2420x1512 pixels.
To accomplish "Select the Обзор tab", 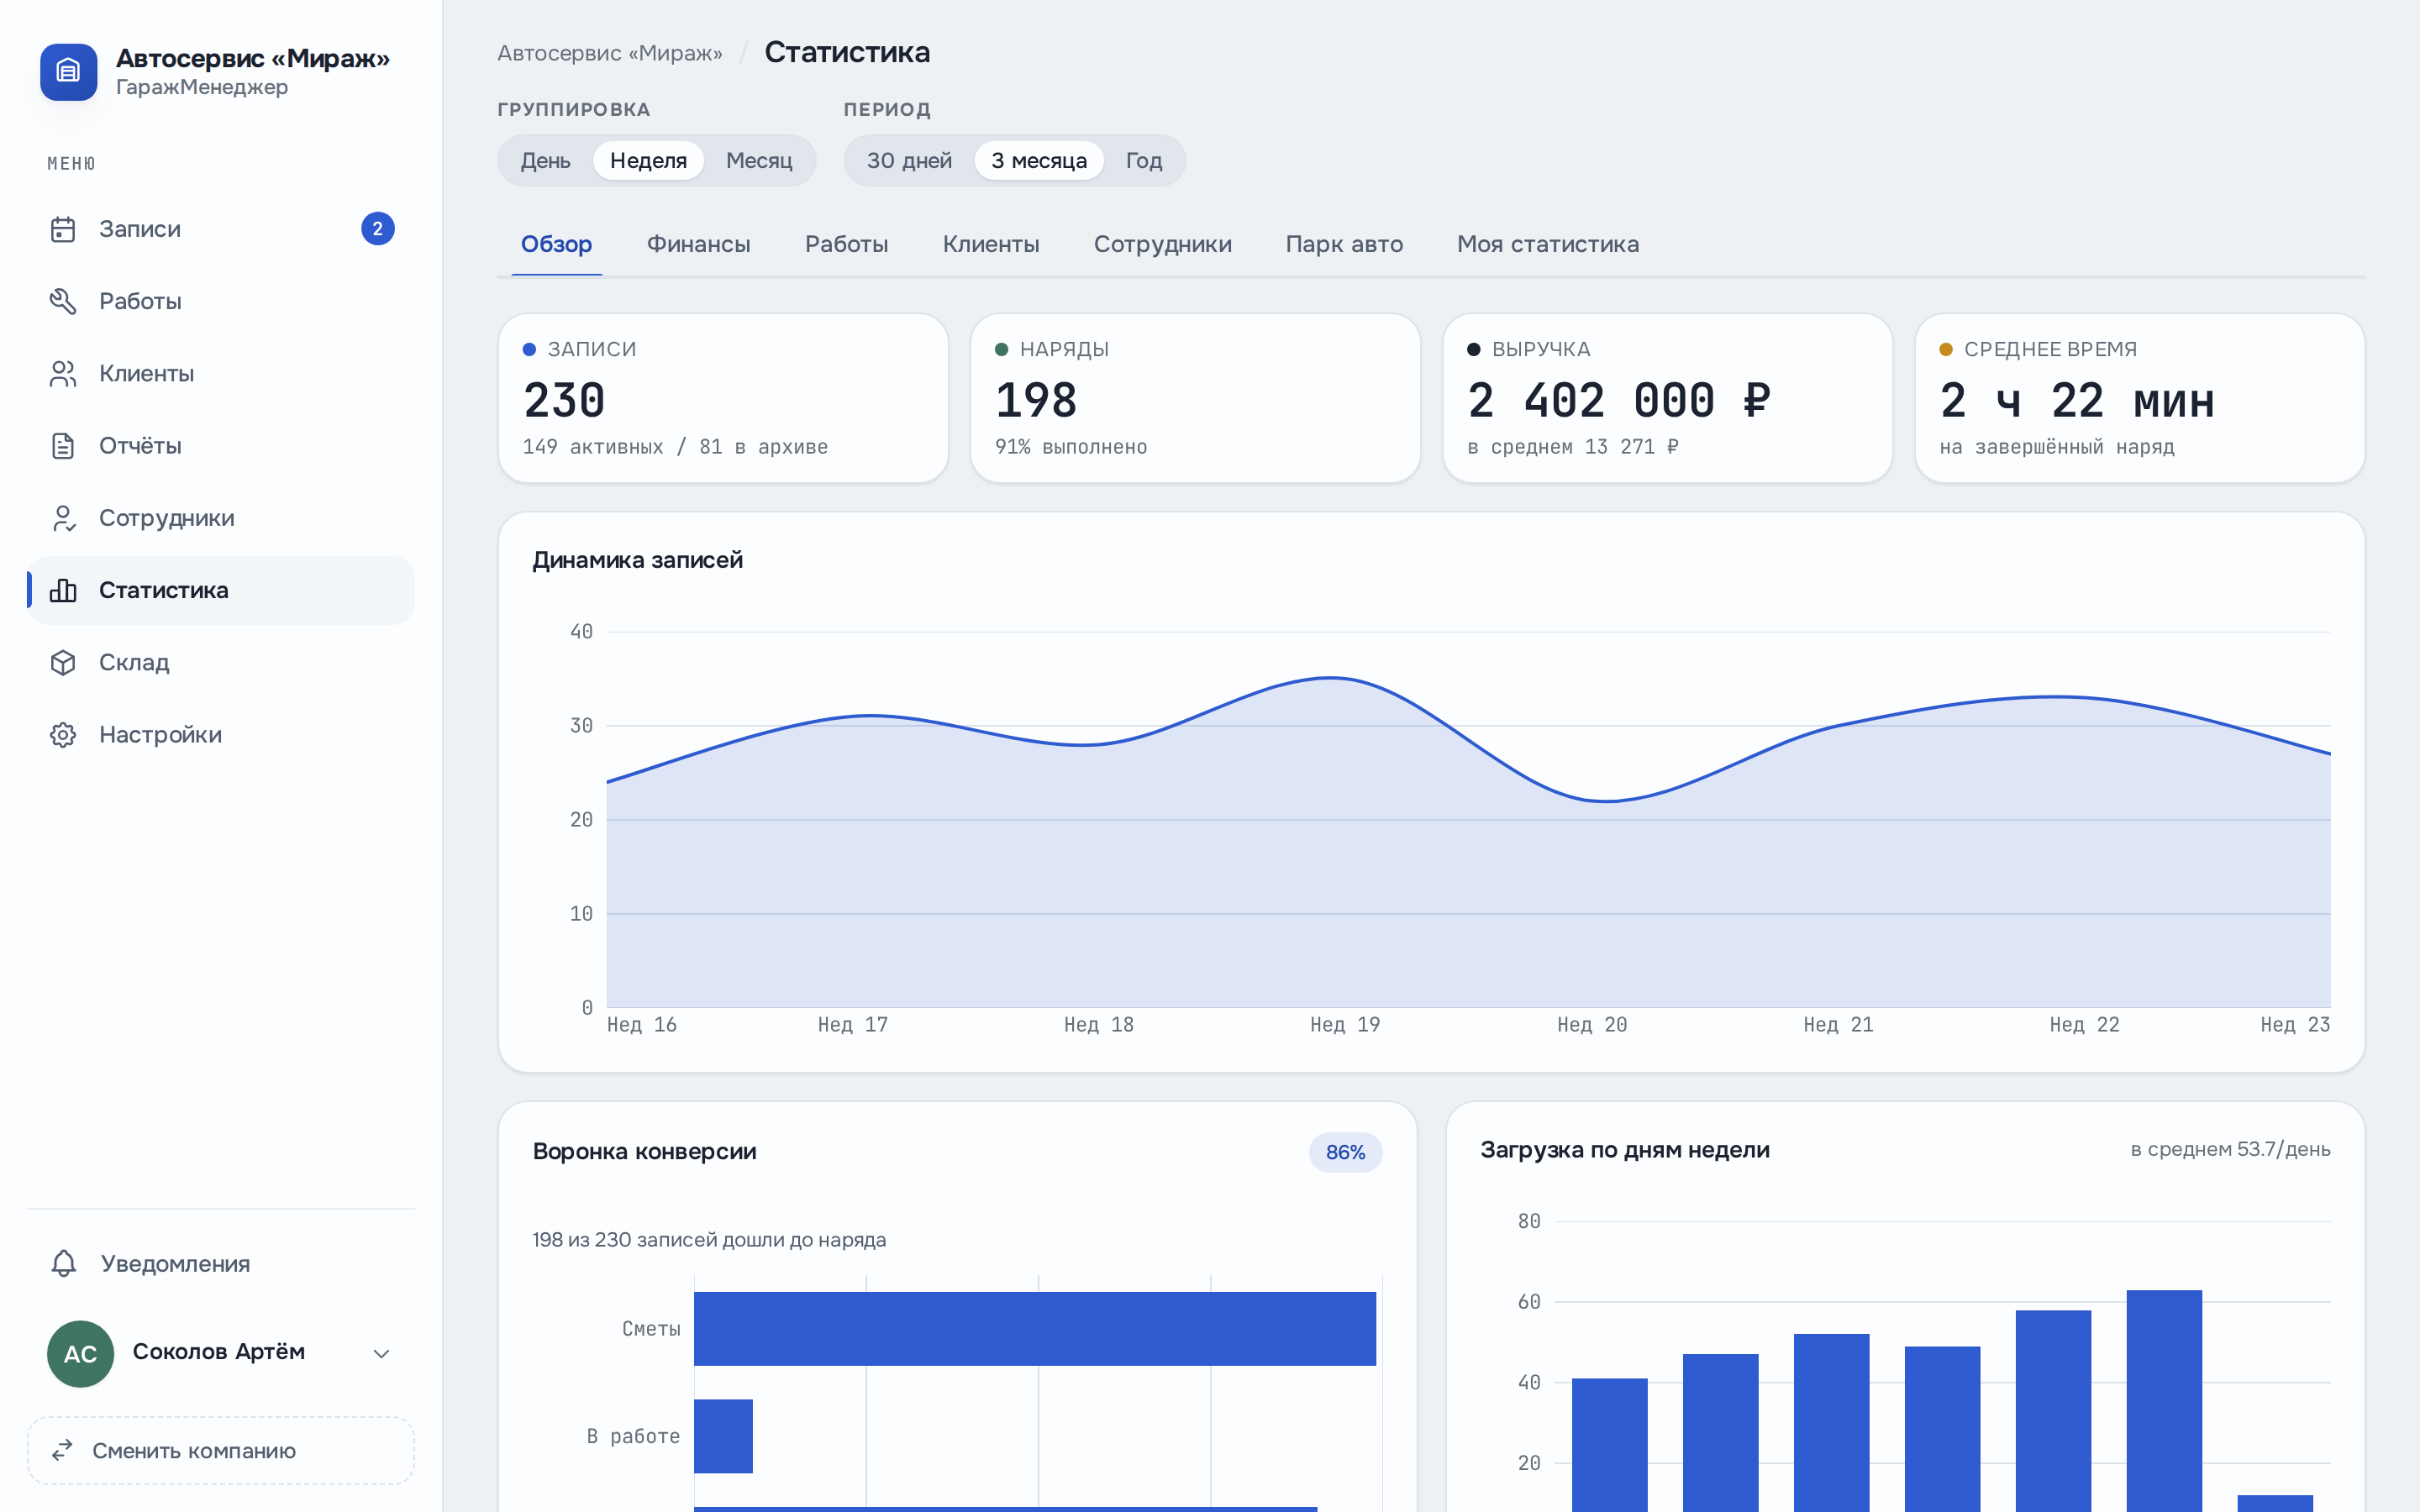I will (x=556, y=244).
